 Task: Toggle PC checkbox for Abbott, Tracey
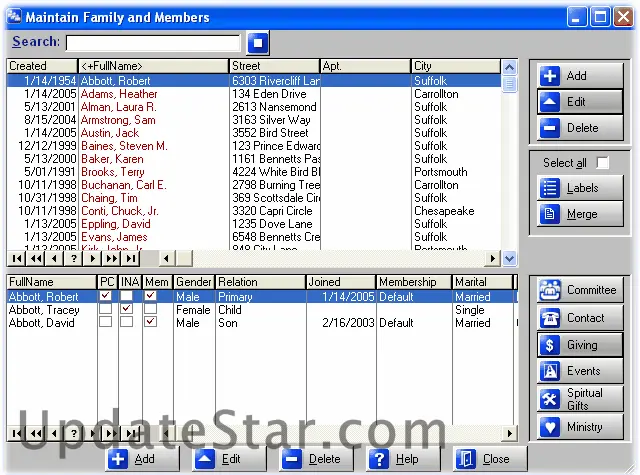(x=106, y=309)
